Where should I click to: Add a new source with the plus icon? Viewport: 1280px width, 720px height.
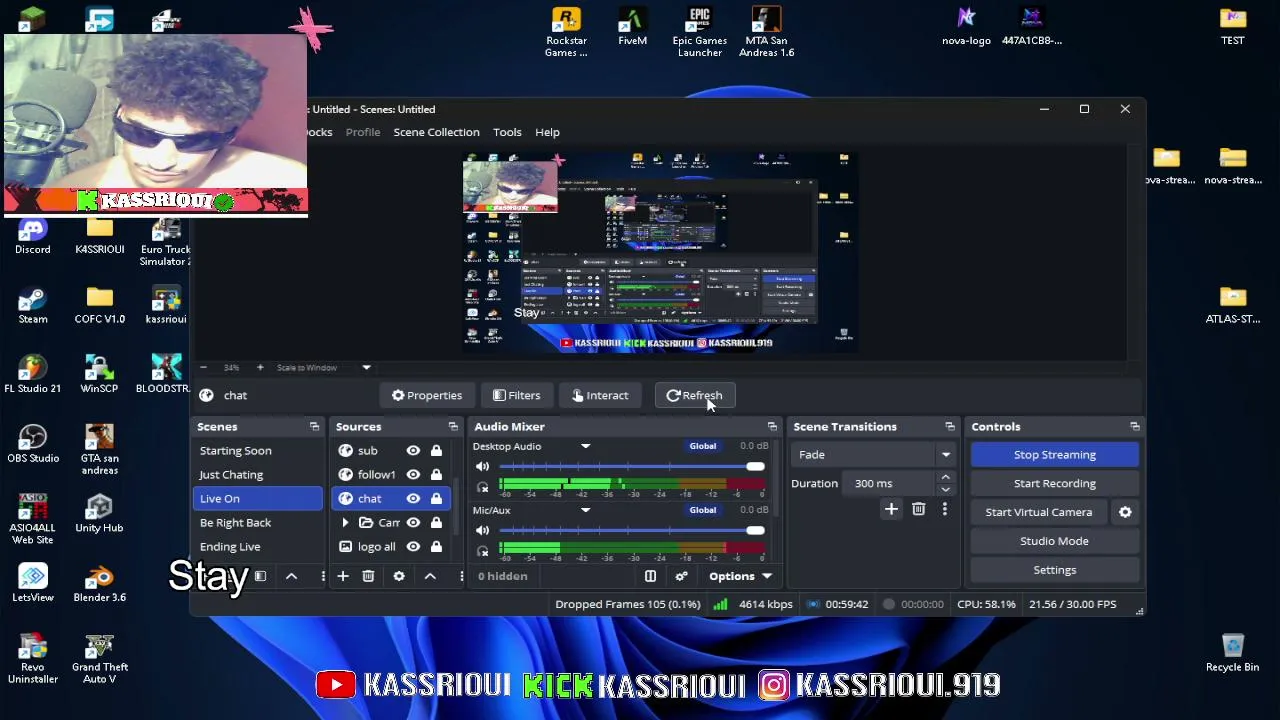click(343, 576)
